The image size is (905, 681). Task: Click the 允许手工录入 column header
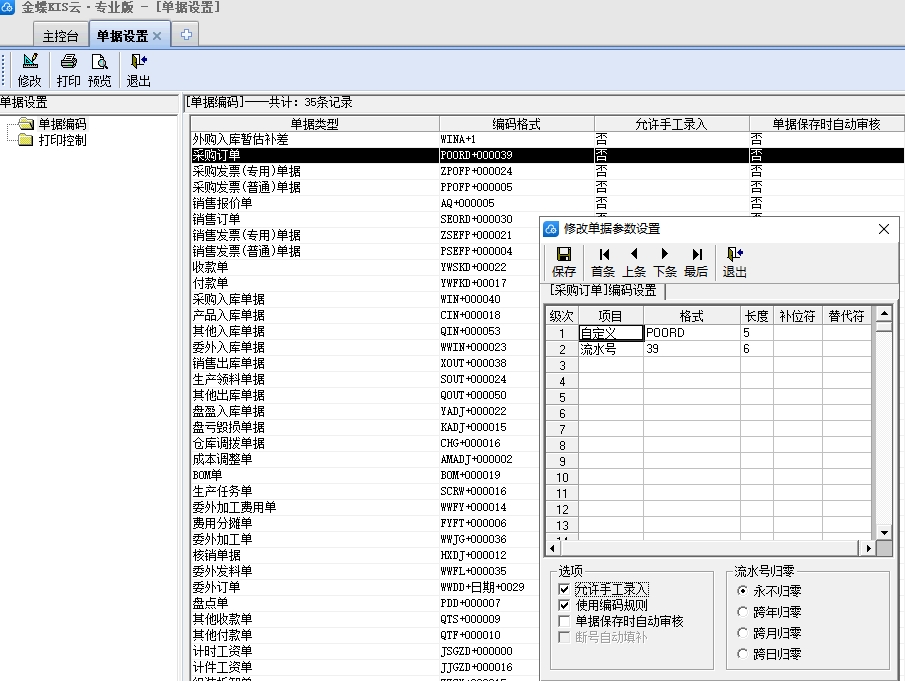pyautogui.click(x=671, y=124)
